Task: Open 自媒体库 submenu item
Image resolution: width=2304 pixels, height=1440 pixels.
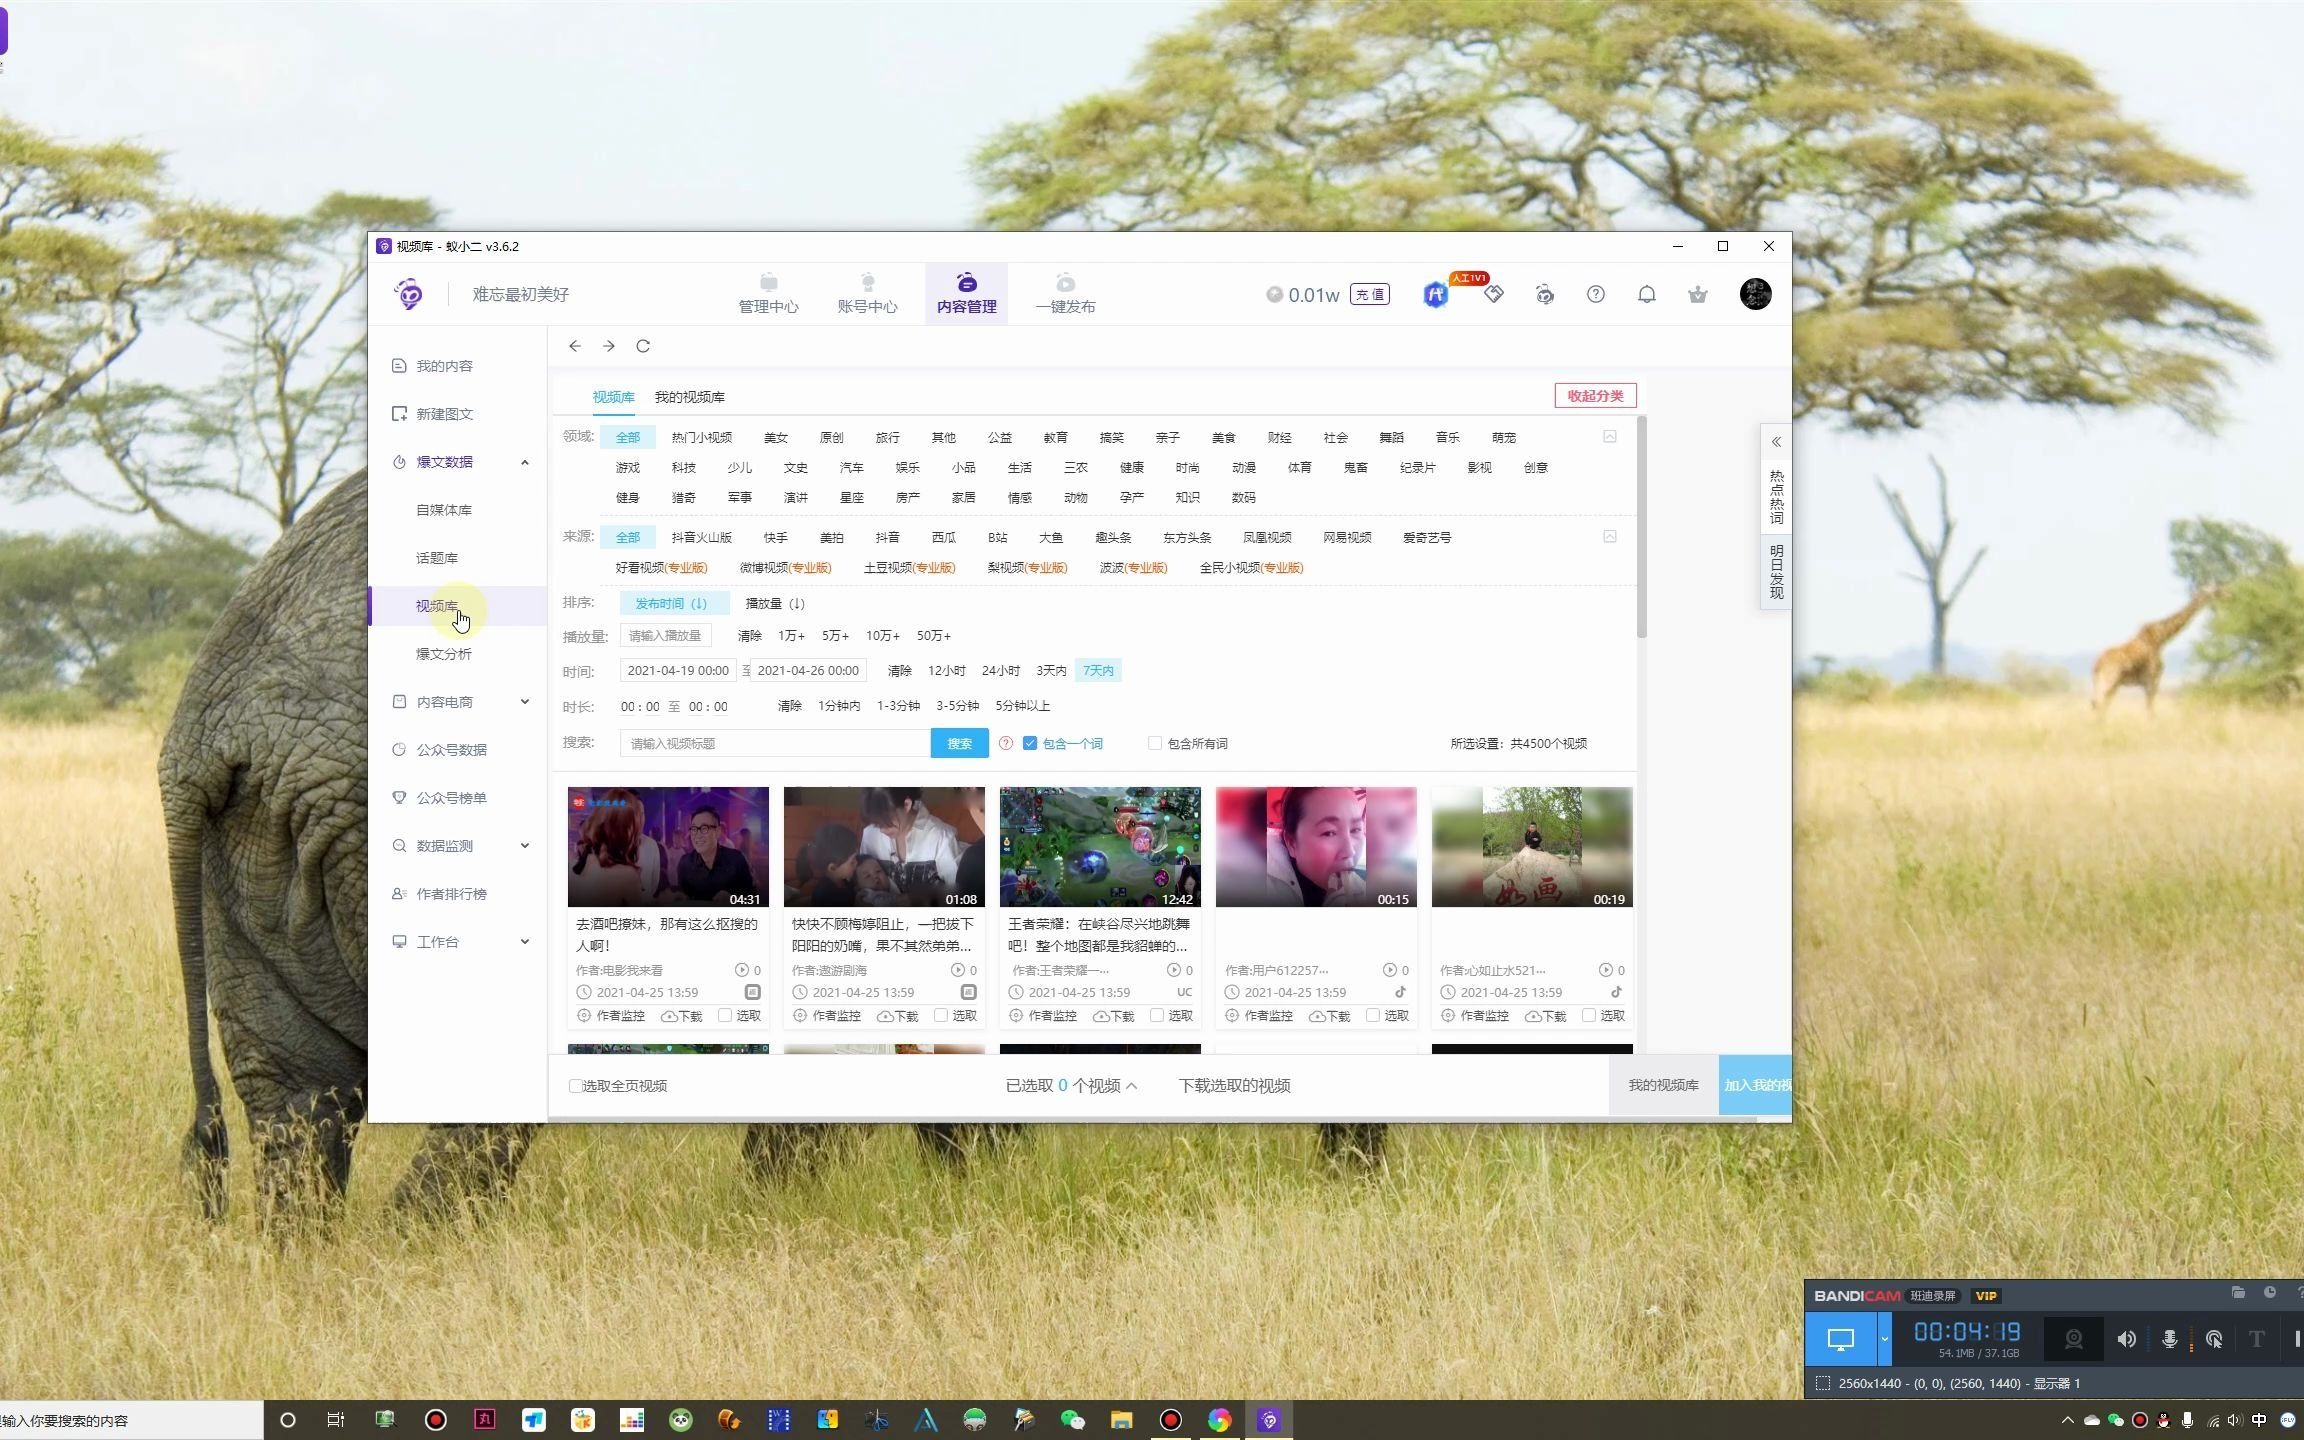Action: (444, 510)
